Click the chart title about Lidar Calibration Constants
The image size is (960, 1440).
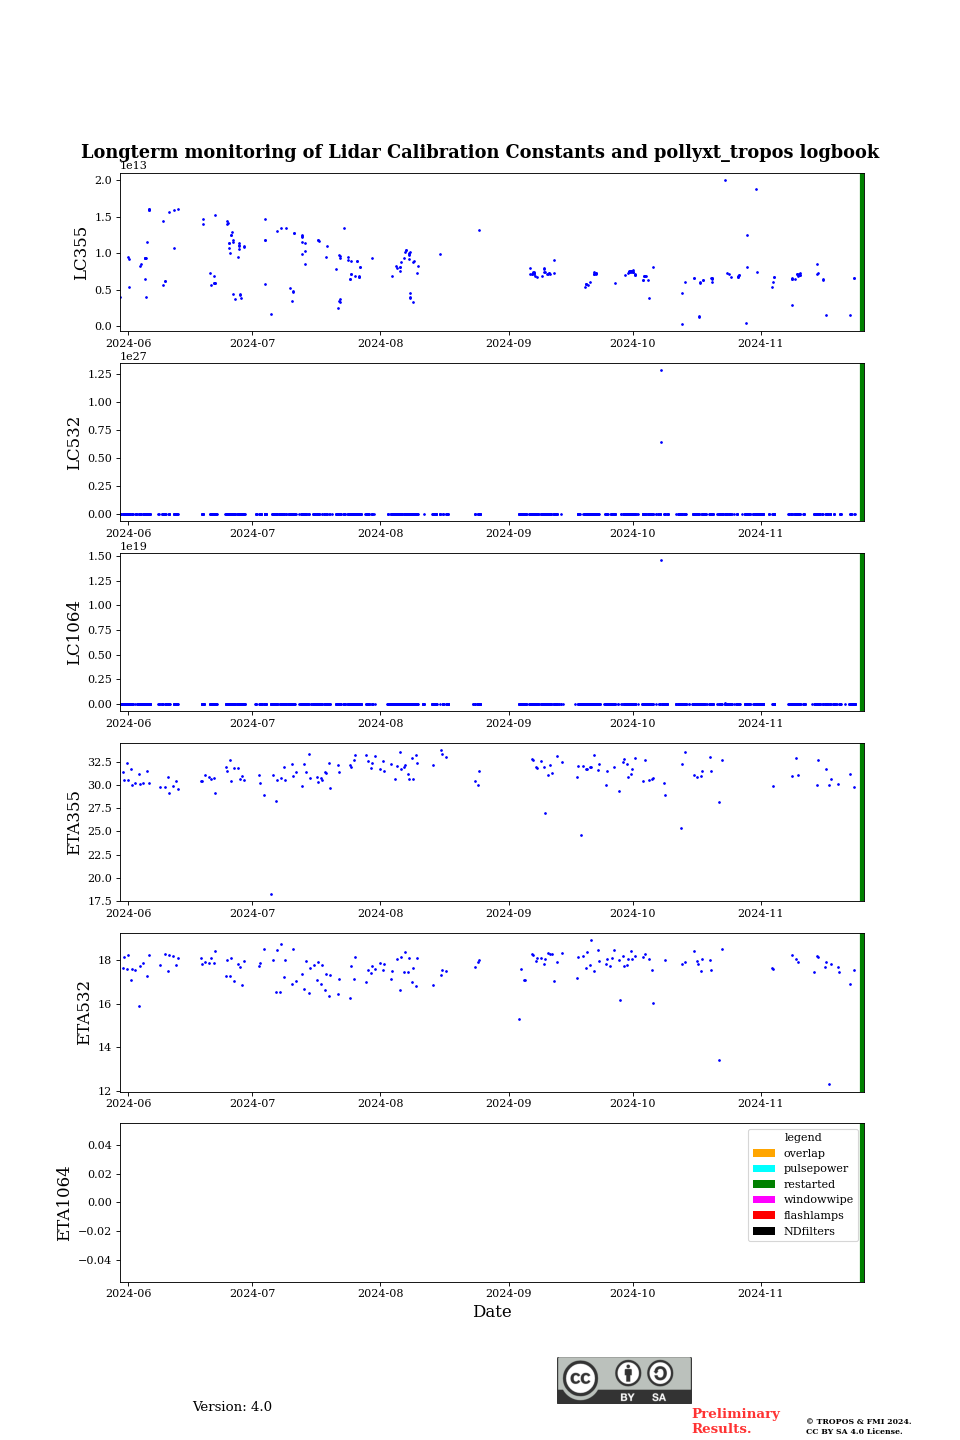point(480,152)
